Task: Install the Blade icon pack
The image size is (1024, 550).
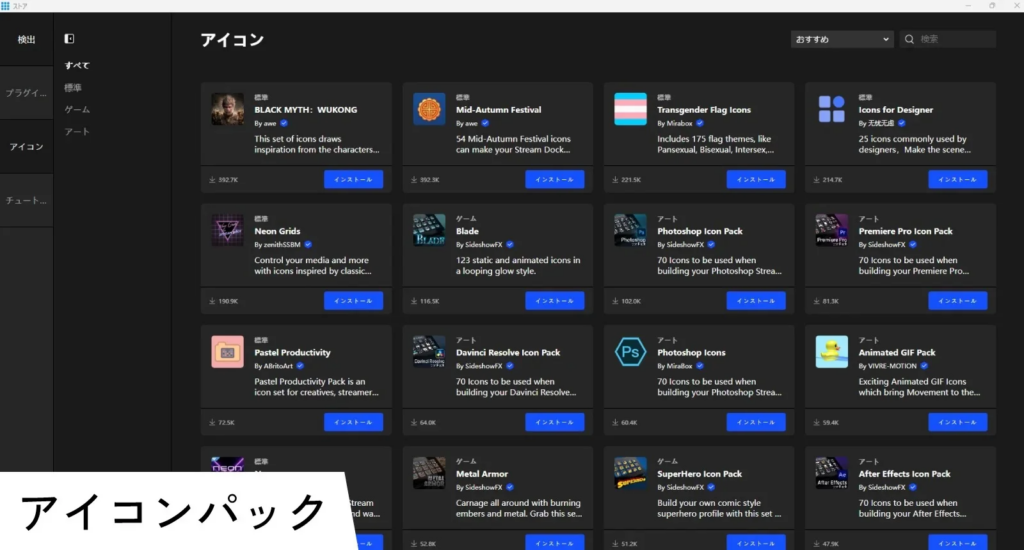Action: click(554, 300)
